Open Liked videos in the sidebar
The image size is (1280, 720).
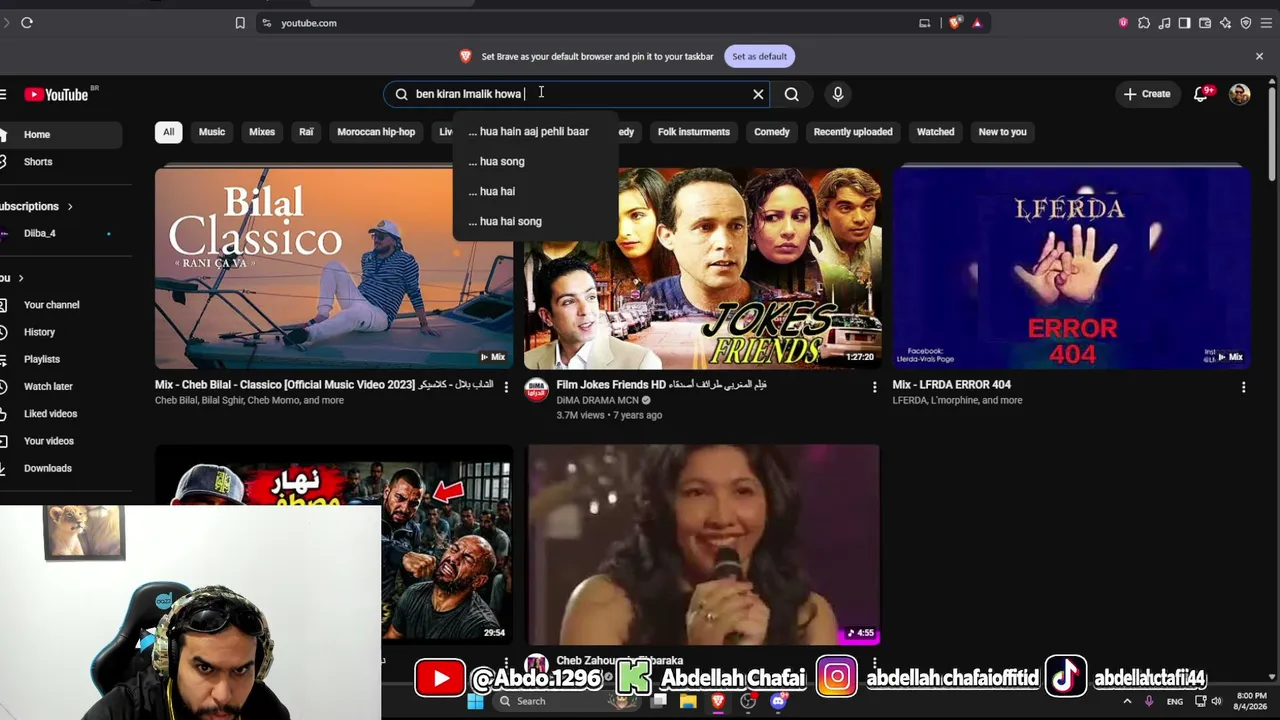(61, 413)
